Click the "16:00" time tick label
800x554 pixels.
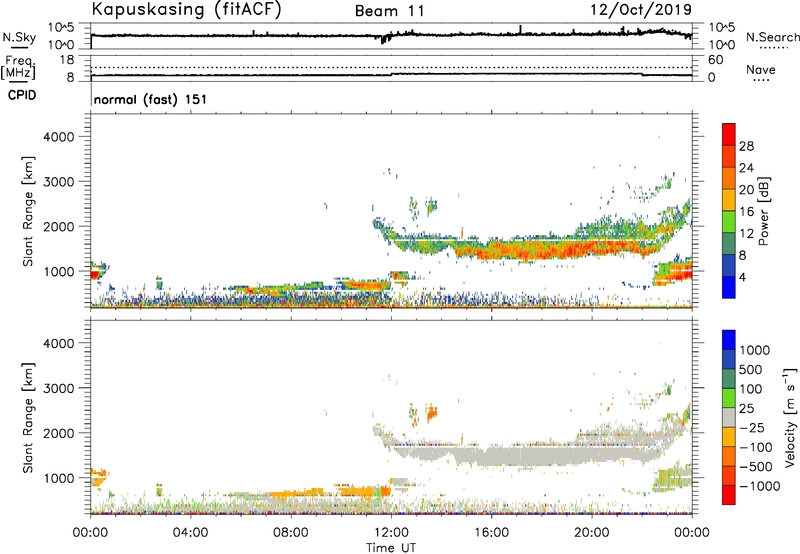click(x=491, y=533)
